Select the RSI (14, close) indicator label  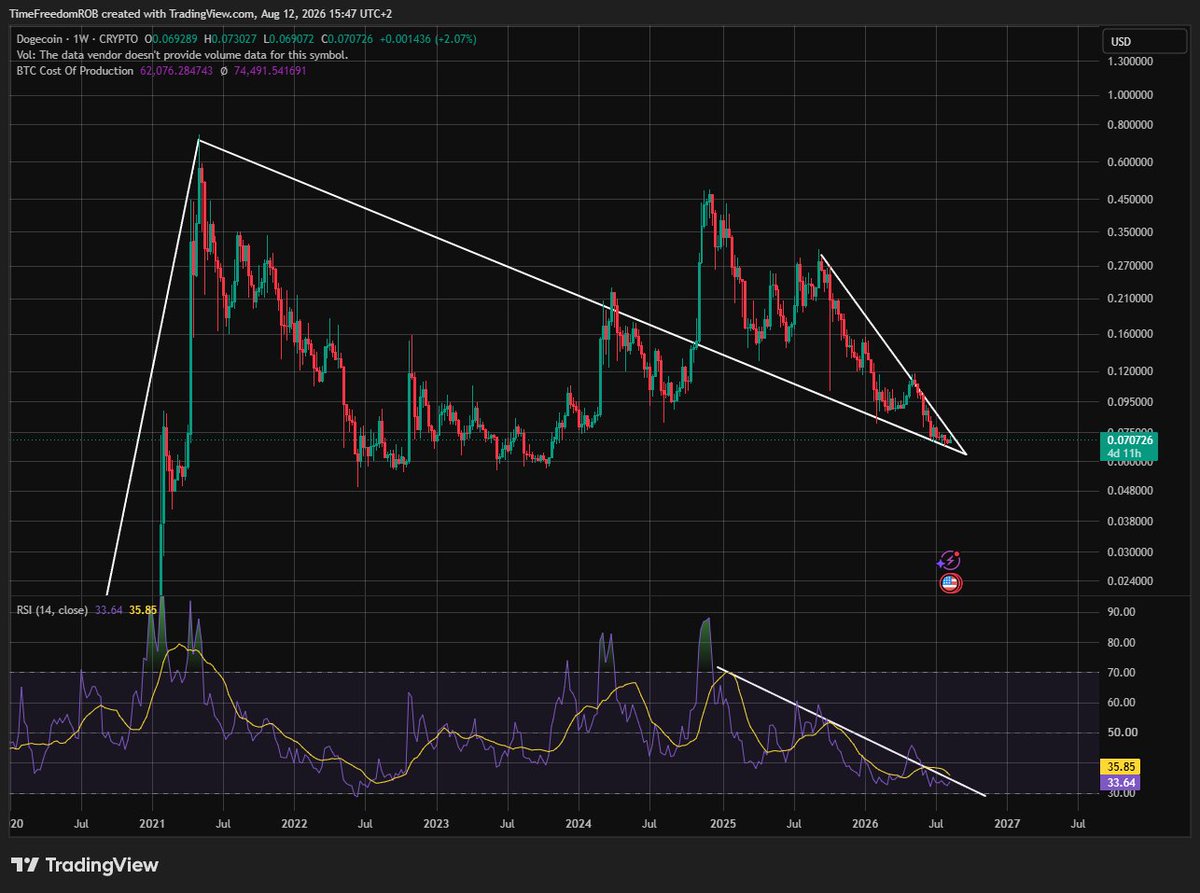point(51,609)
